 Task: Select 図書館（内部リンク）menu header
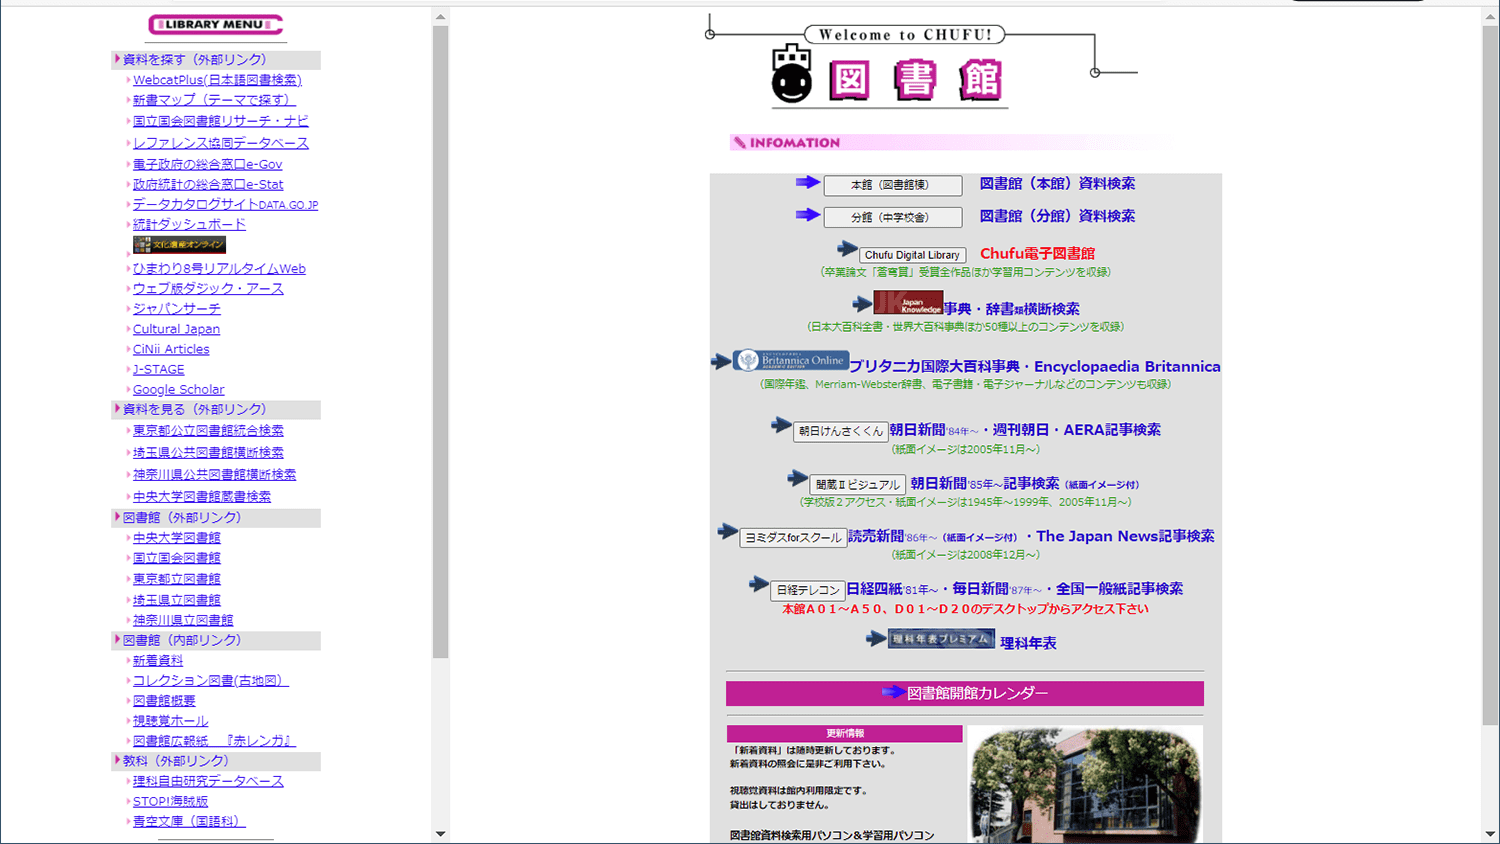coord(181,640)
